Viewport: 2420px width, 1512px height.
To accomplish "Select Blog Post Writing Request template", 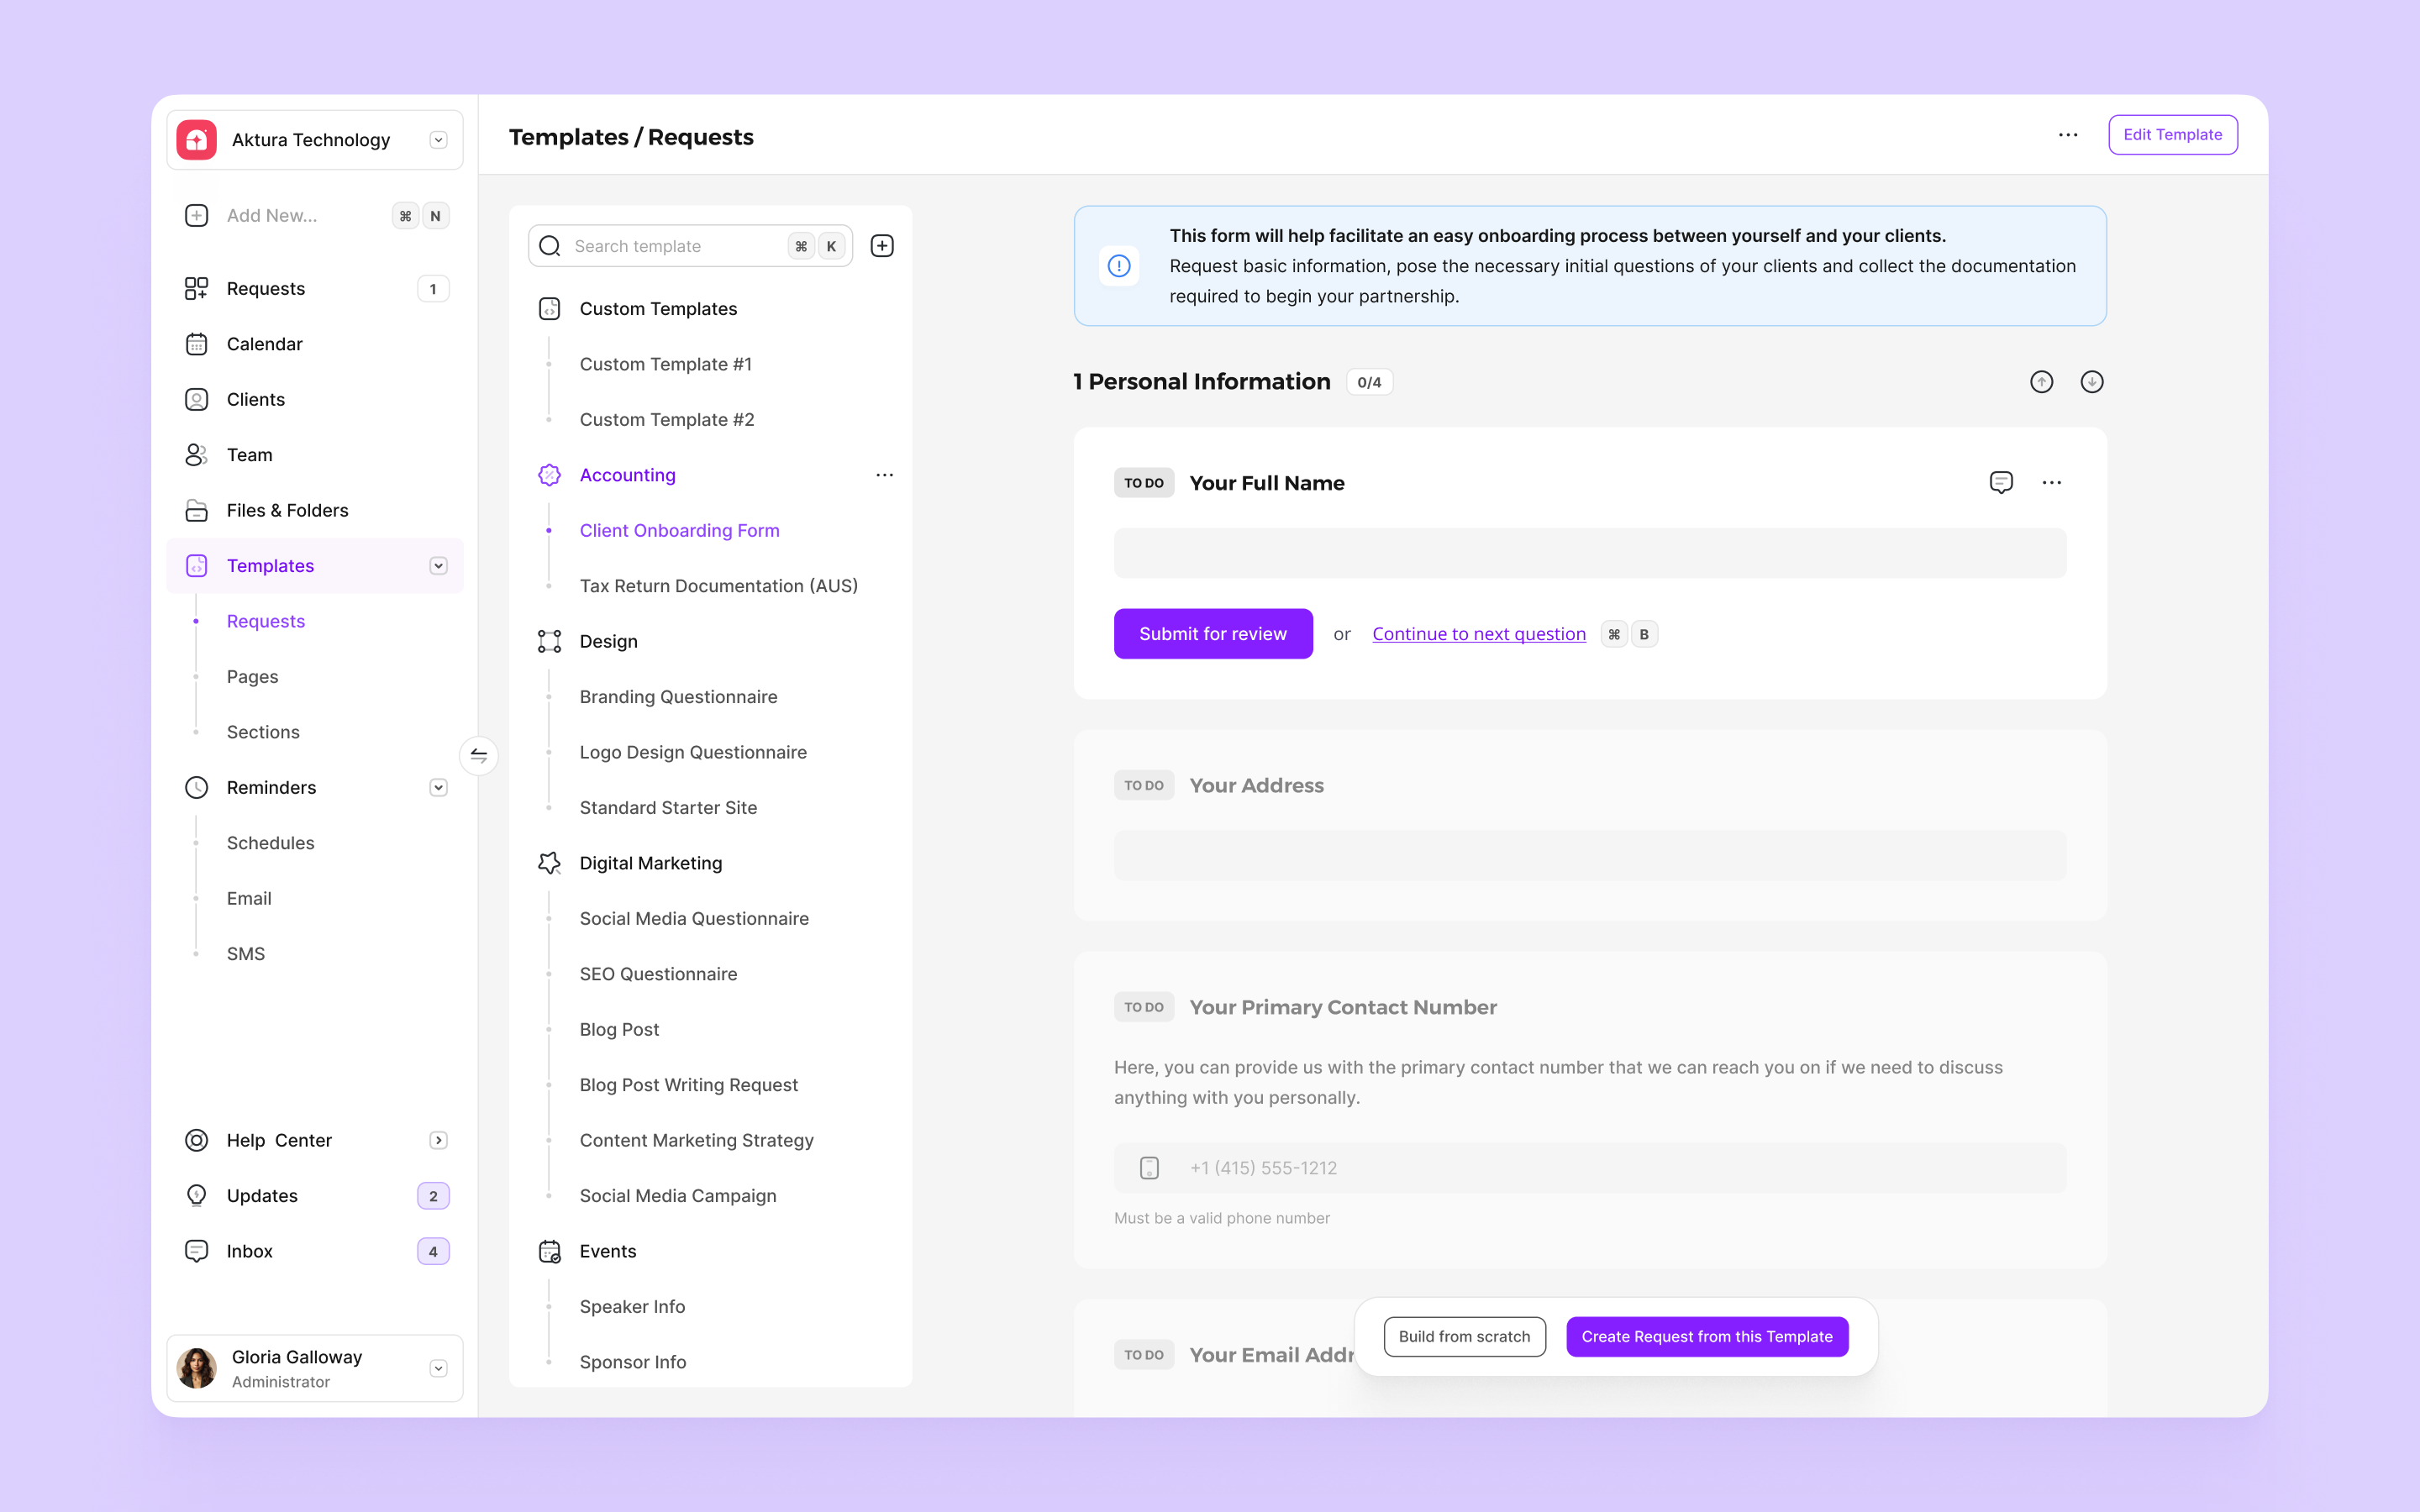I will point(689,1085).
